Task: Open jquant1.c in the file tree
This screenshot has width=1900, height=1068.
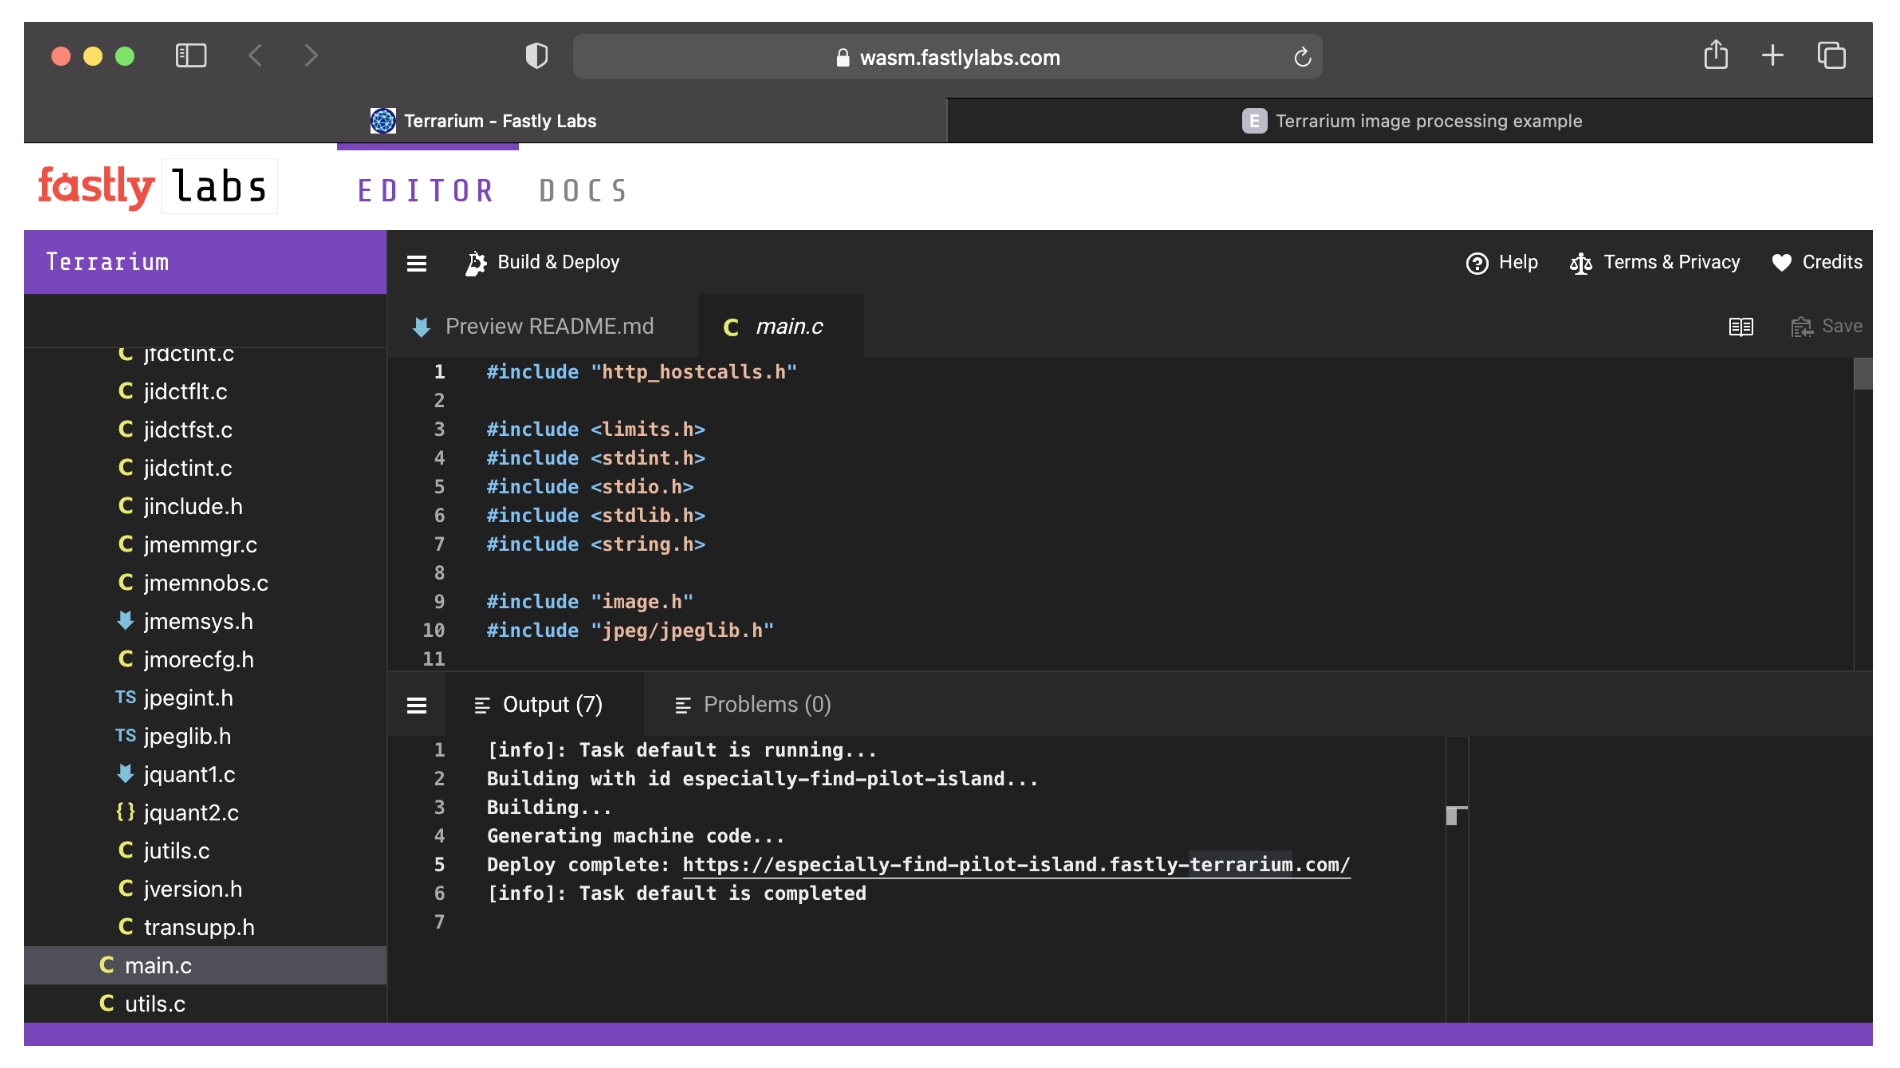Action: pyautogui.click(x=205, y=775)
